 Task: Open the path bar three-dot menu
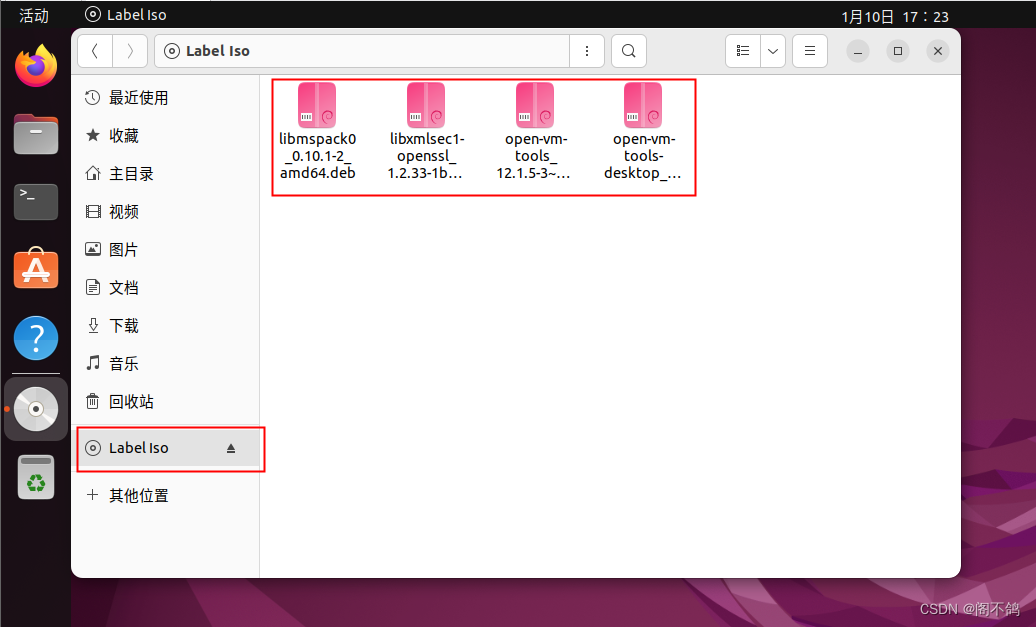coord(587,51)
